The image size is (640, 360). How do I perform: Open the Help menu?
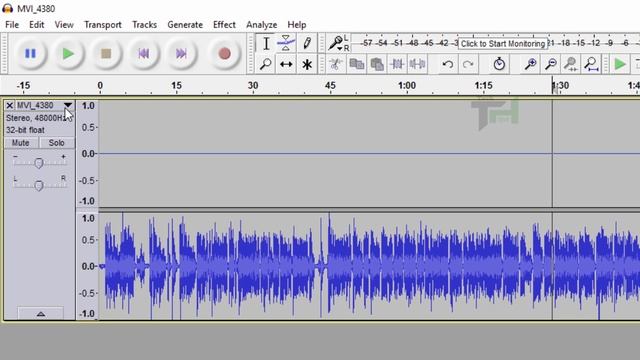click(297, 24)
